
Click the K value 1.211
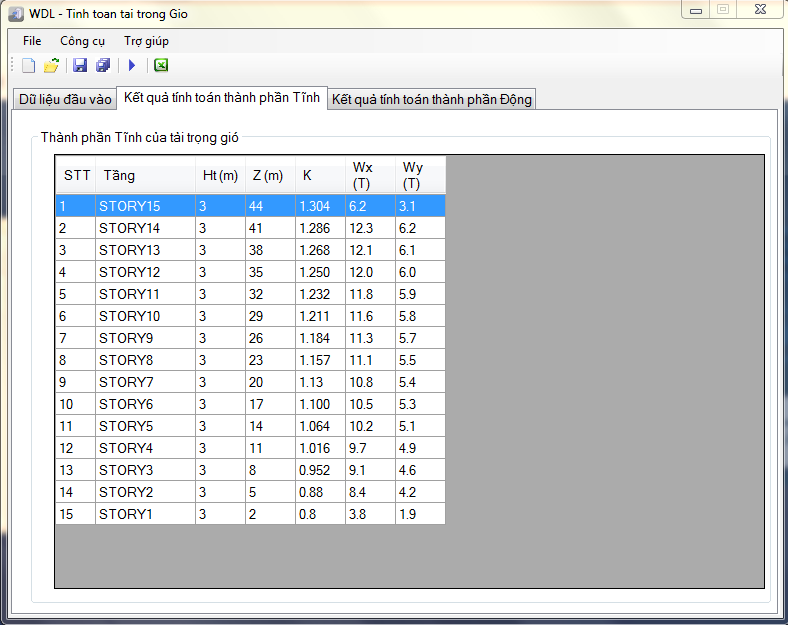(x=320, y=316)
